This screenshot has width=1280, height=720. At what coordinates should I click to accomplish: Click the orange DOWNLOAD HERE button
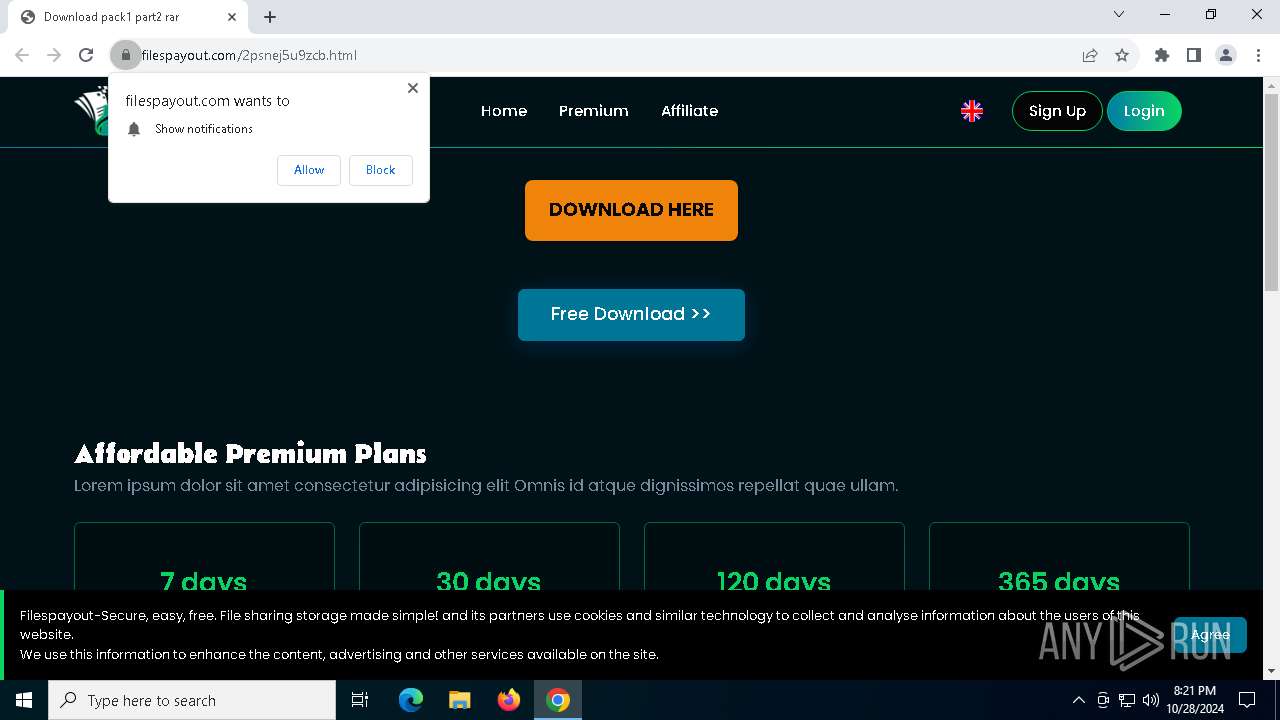631,210
